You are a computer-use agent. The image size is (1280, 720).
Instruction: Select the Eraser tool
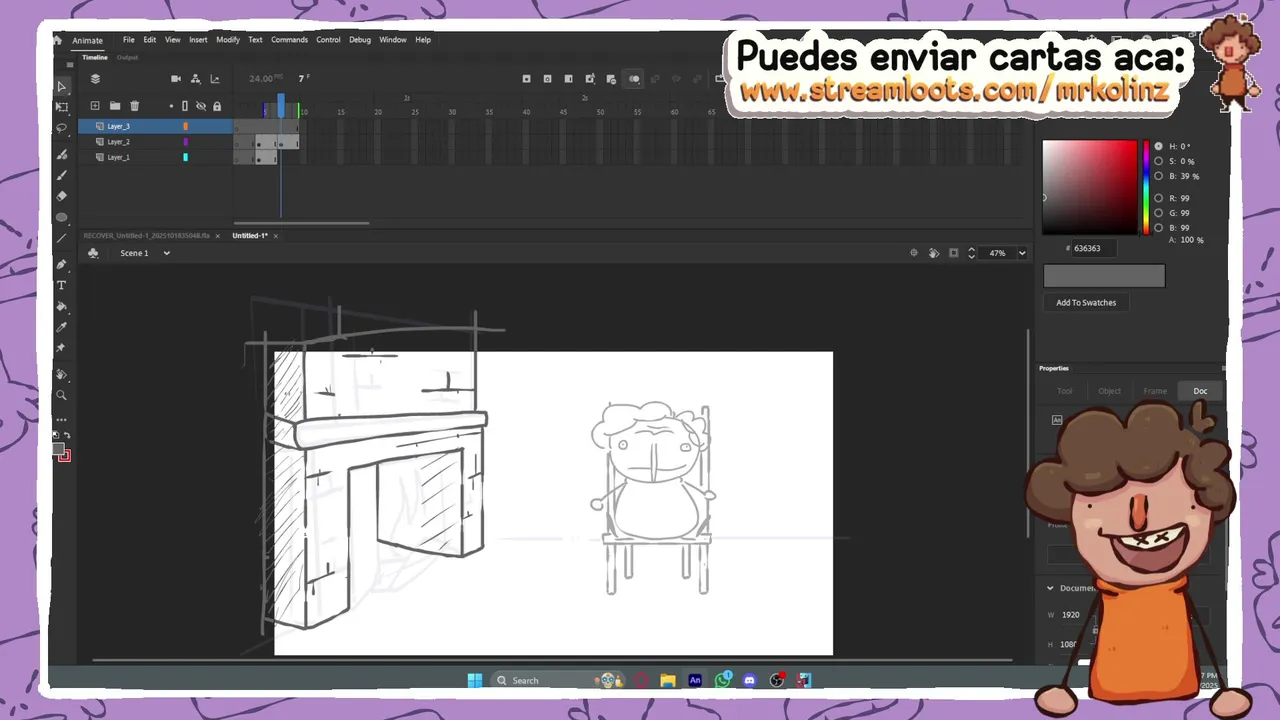62,196
